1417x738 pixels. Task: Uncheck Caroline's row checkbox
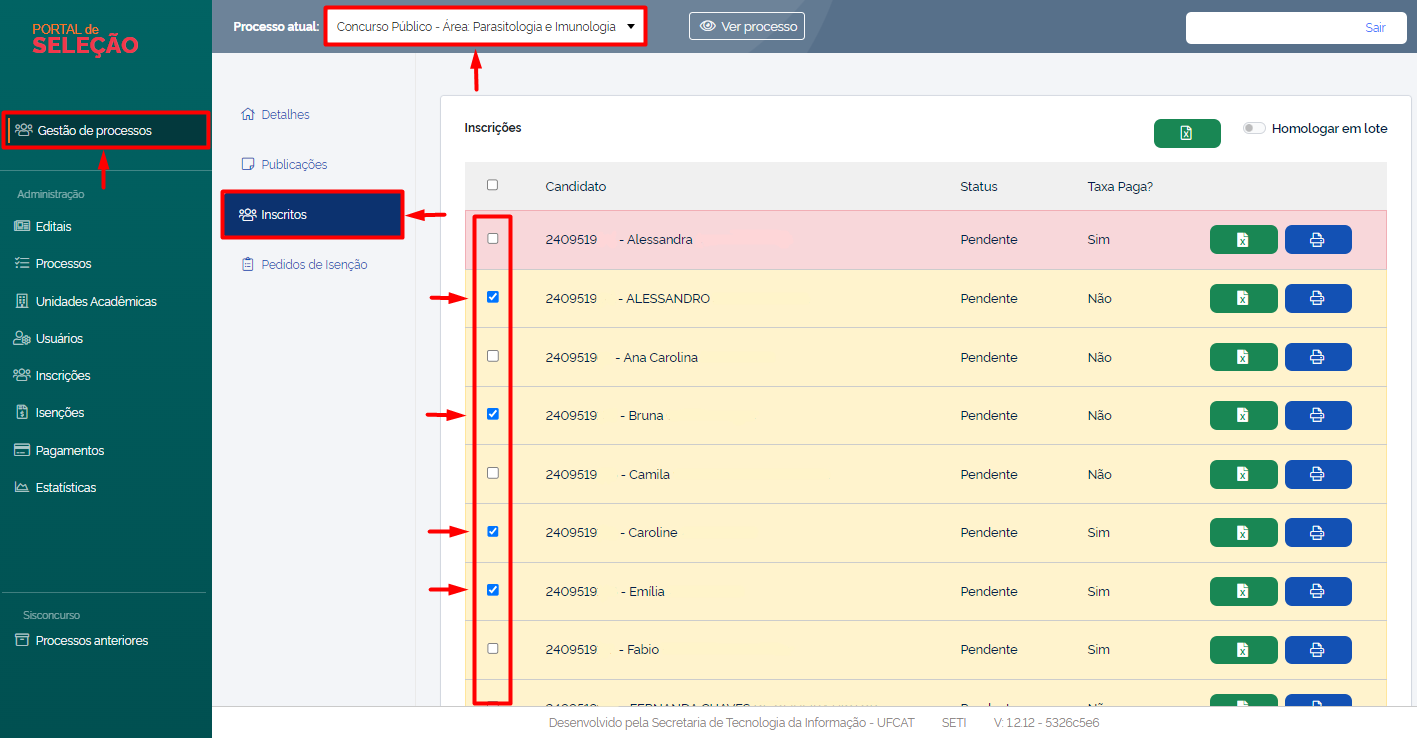(x=492, y=531)
